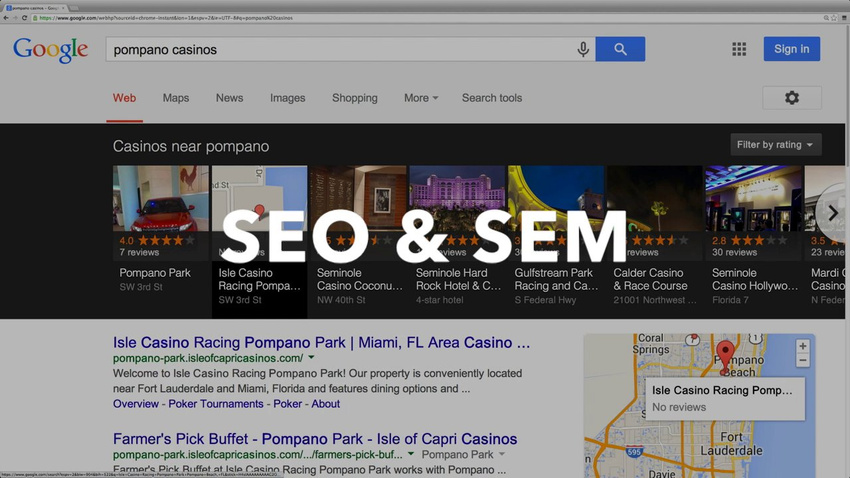Viewport: 850px width, 478px height.
Task: Zoom in on the map with plus
Action: coord(803,346)
